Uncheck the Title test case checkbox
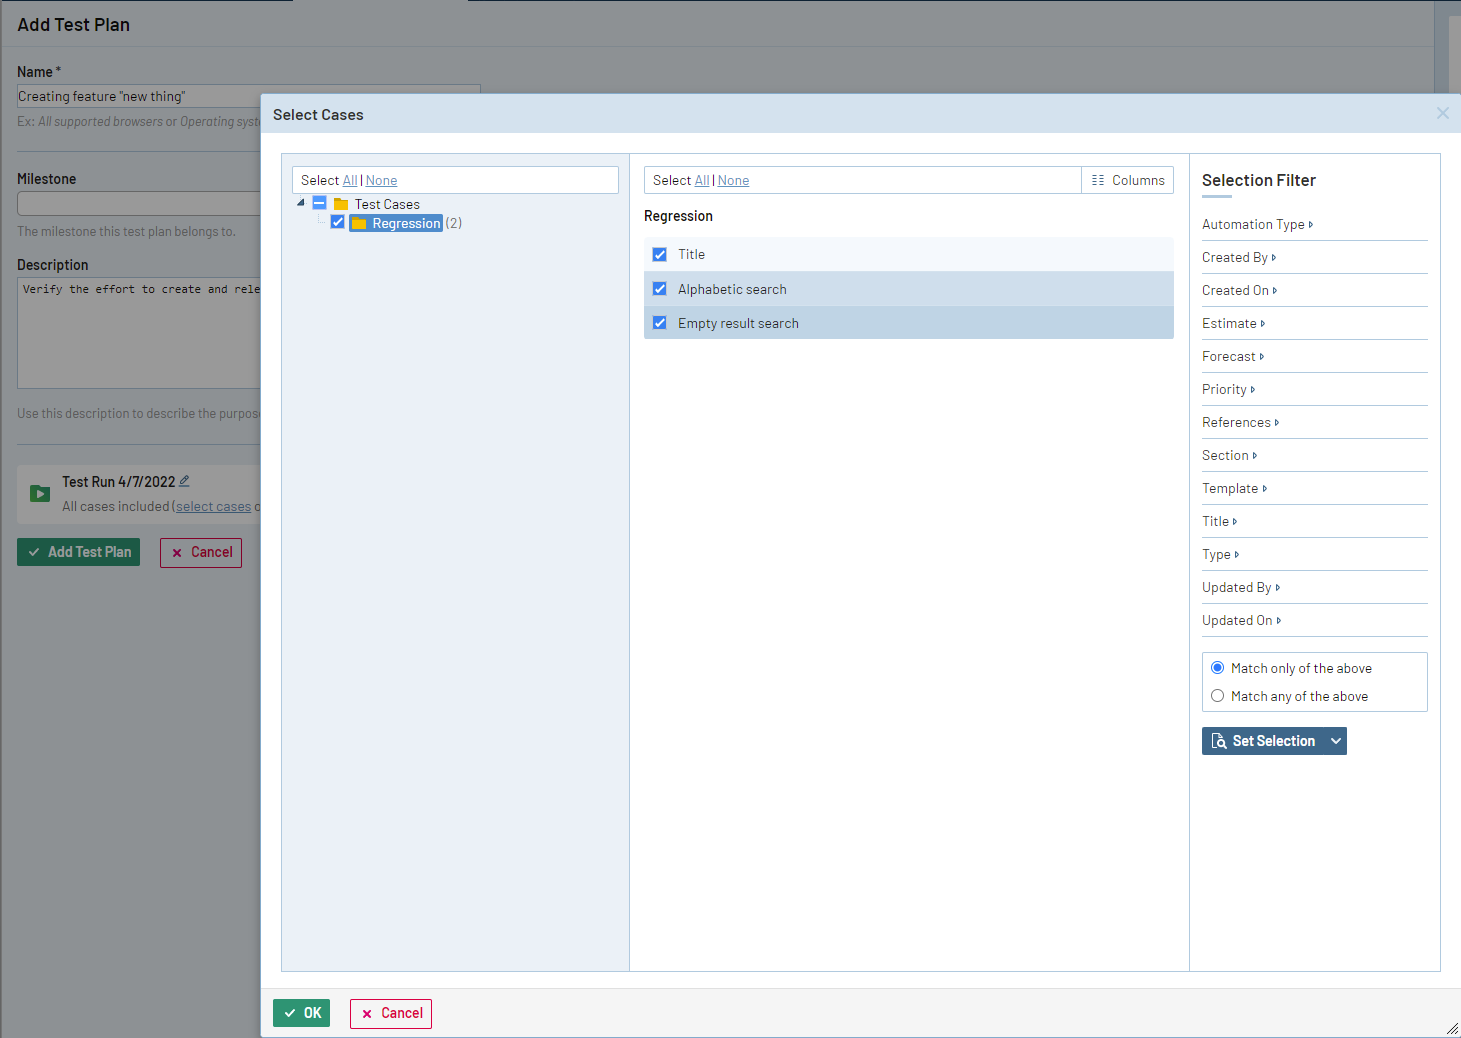 click(660, 254)
